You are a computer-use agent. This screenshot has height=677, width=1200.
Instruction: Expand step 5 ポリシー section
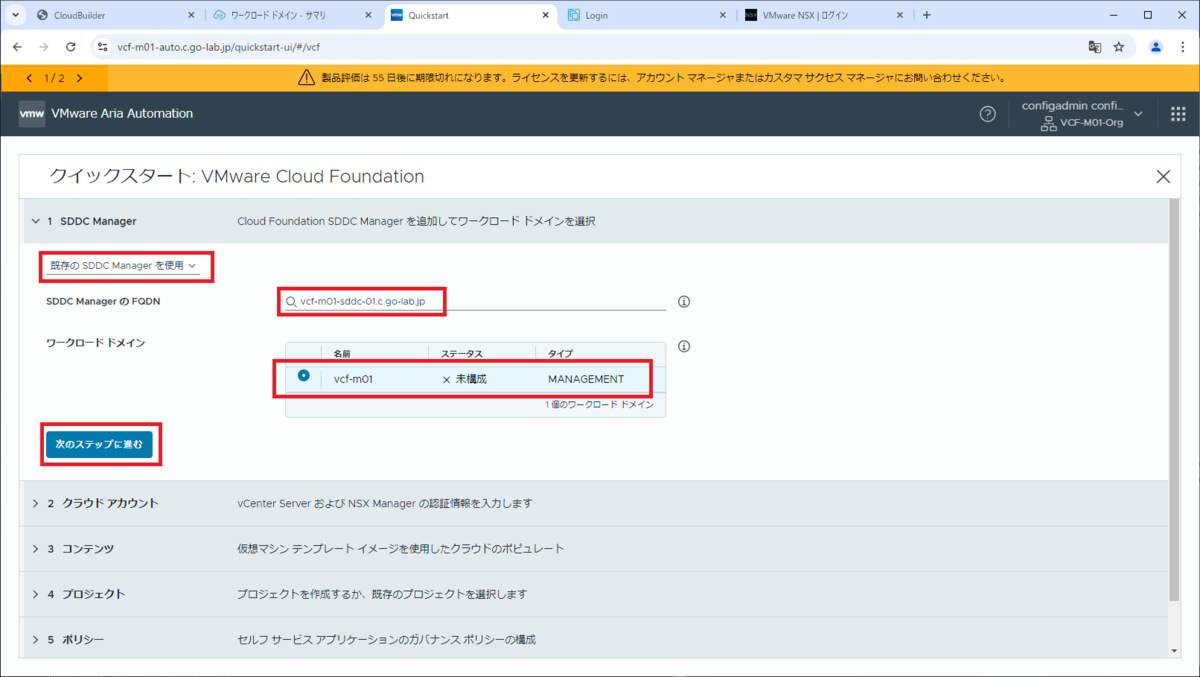[x=35, y=639]
